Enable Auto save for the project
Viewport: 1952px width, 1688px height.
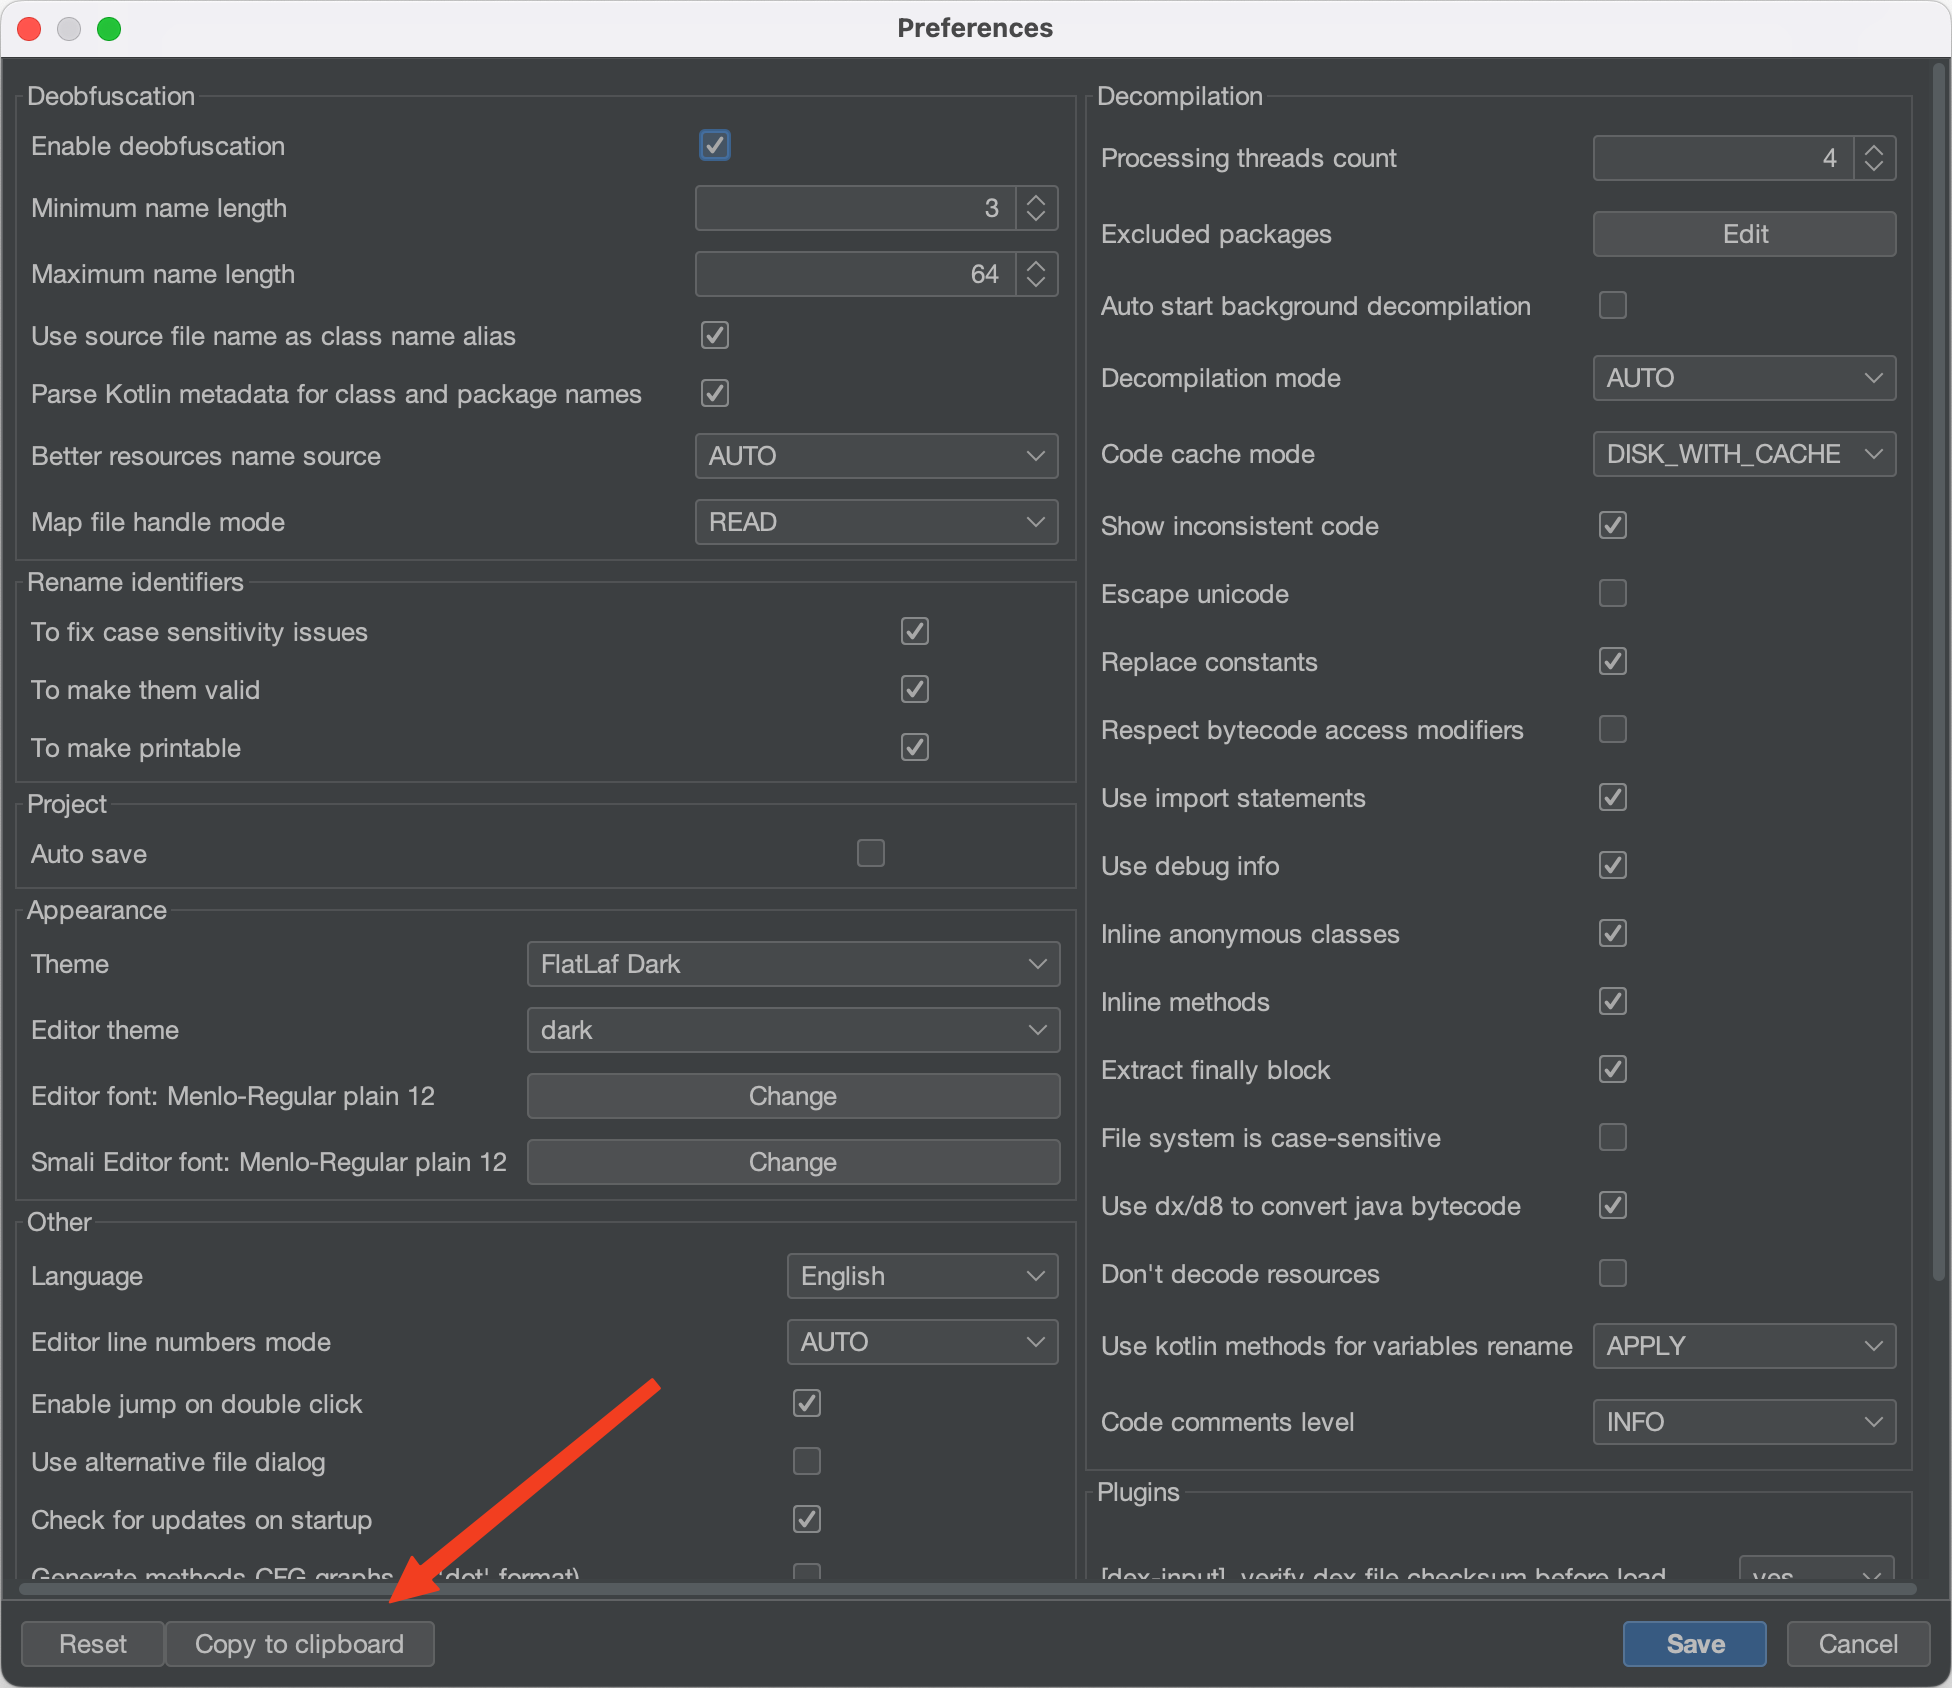(x=870, y=853)
